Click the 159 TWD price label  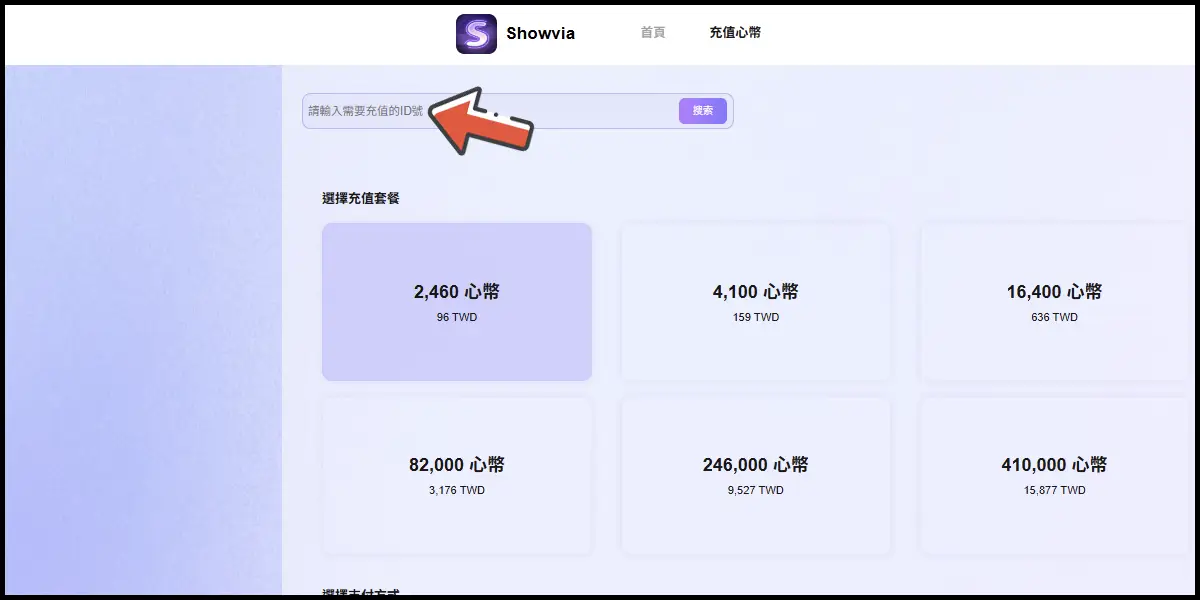[x=755, y=317]
